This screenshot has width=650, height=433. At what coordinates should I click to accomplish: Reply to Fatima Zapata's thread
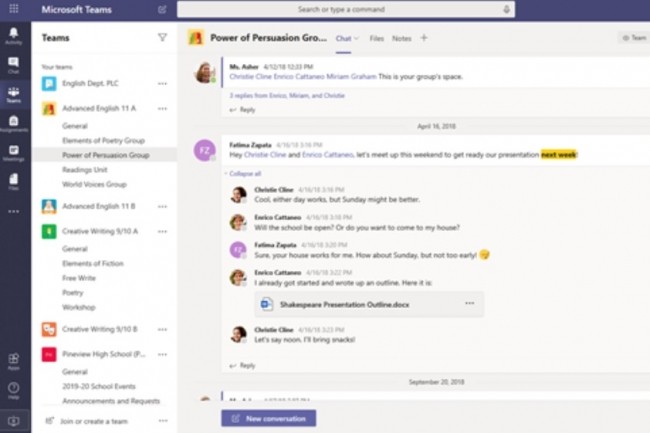pyautogui.click(x=243, y=365)
